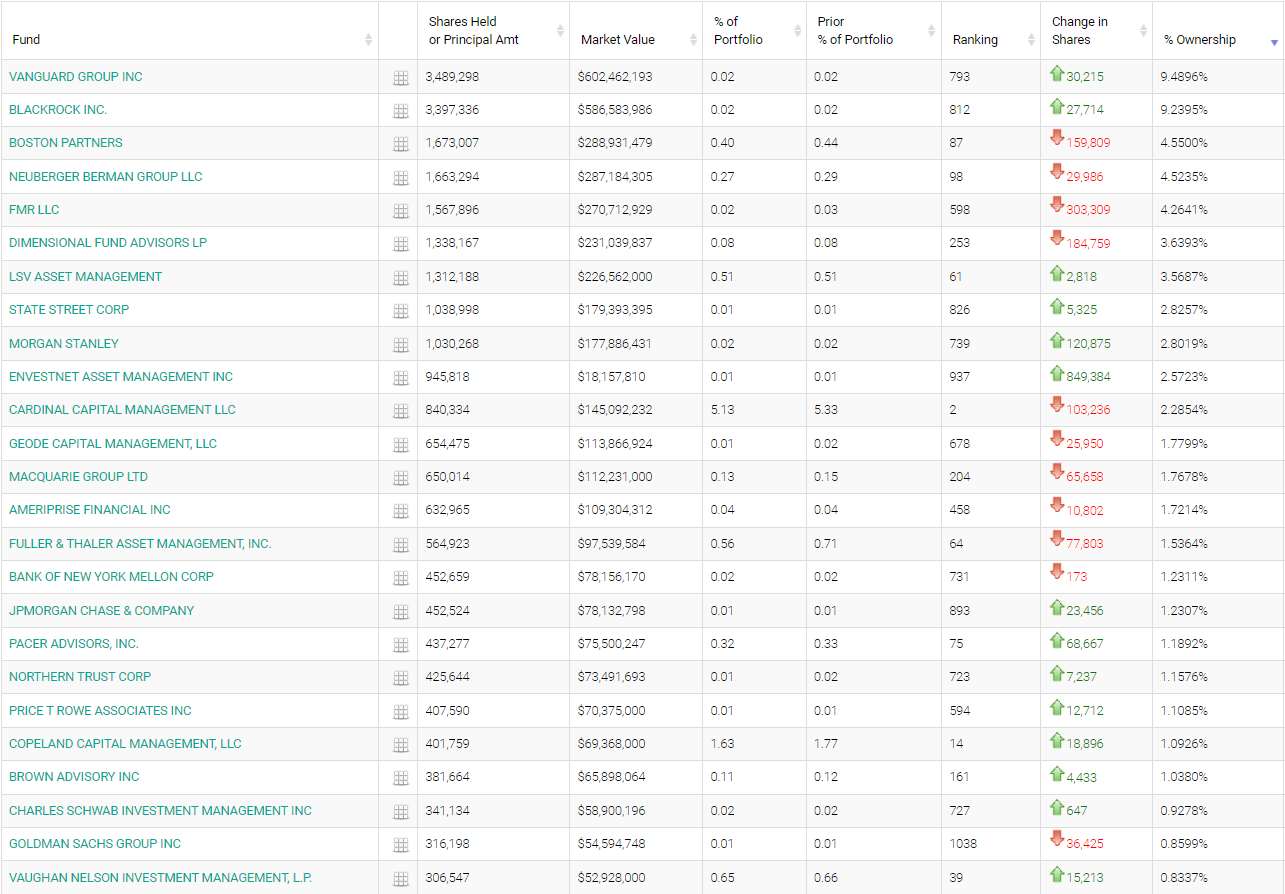Open grid icon in Cardinal Capital Management row
Viewport: 1285px width, 894px height.
(401, 411)
